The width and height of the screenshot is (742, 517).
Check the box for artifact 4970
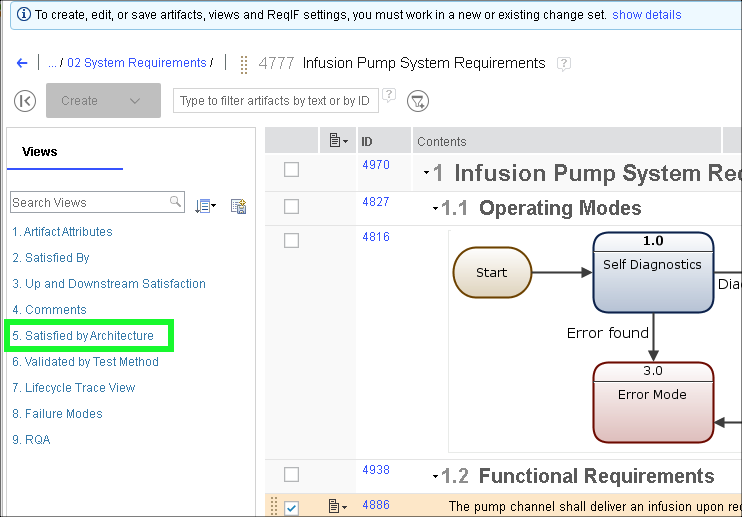(291, 170)
